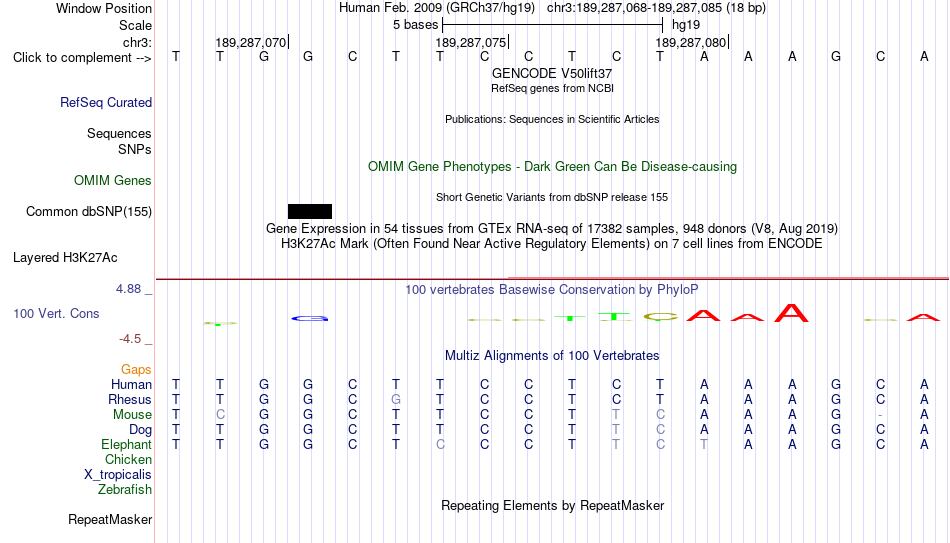This screenshot has height=543, width=950.
Task: Click the gray C mismatch in Dog row
Action: 660,430
